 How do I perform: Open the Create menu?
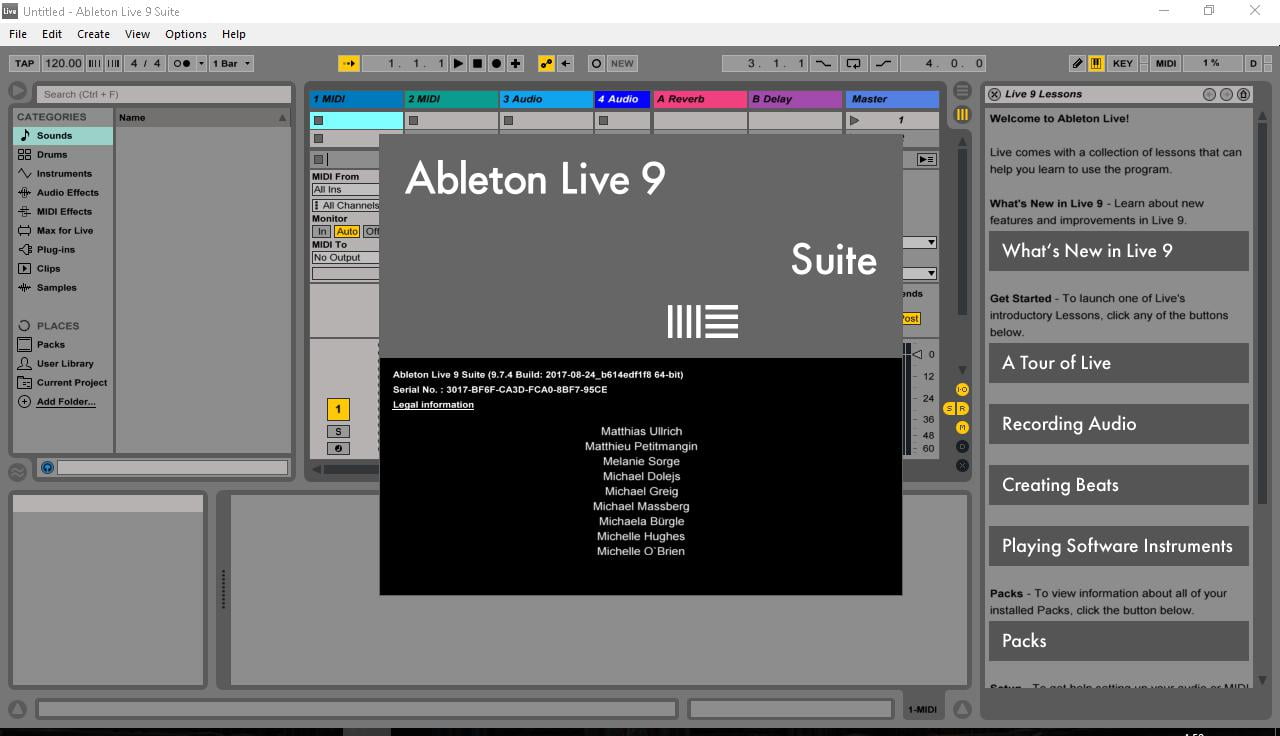93,34
